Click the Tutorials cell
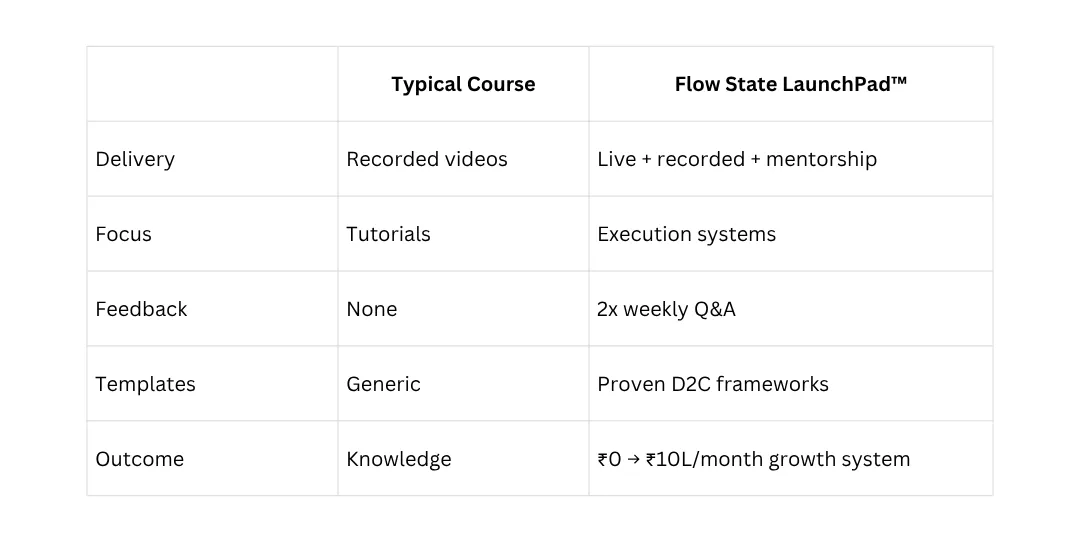The width and height of the screenshot is (1080, 554). pos(464,234)
